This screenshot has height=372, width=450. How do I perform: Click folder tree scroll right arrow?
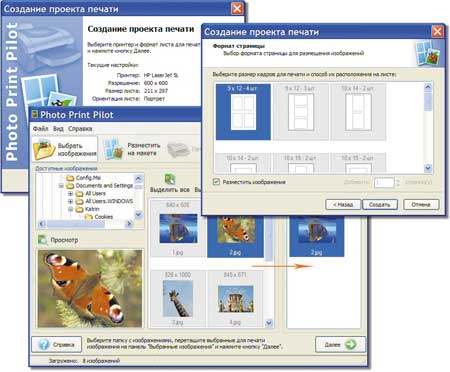coord(129,224)
